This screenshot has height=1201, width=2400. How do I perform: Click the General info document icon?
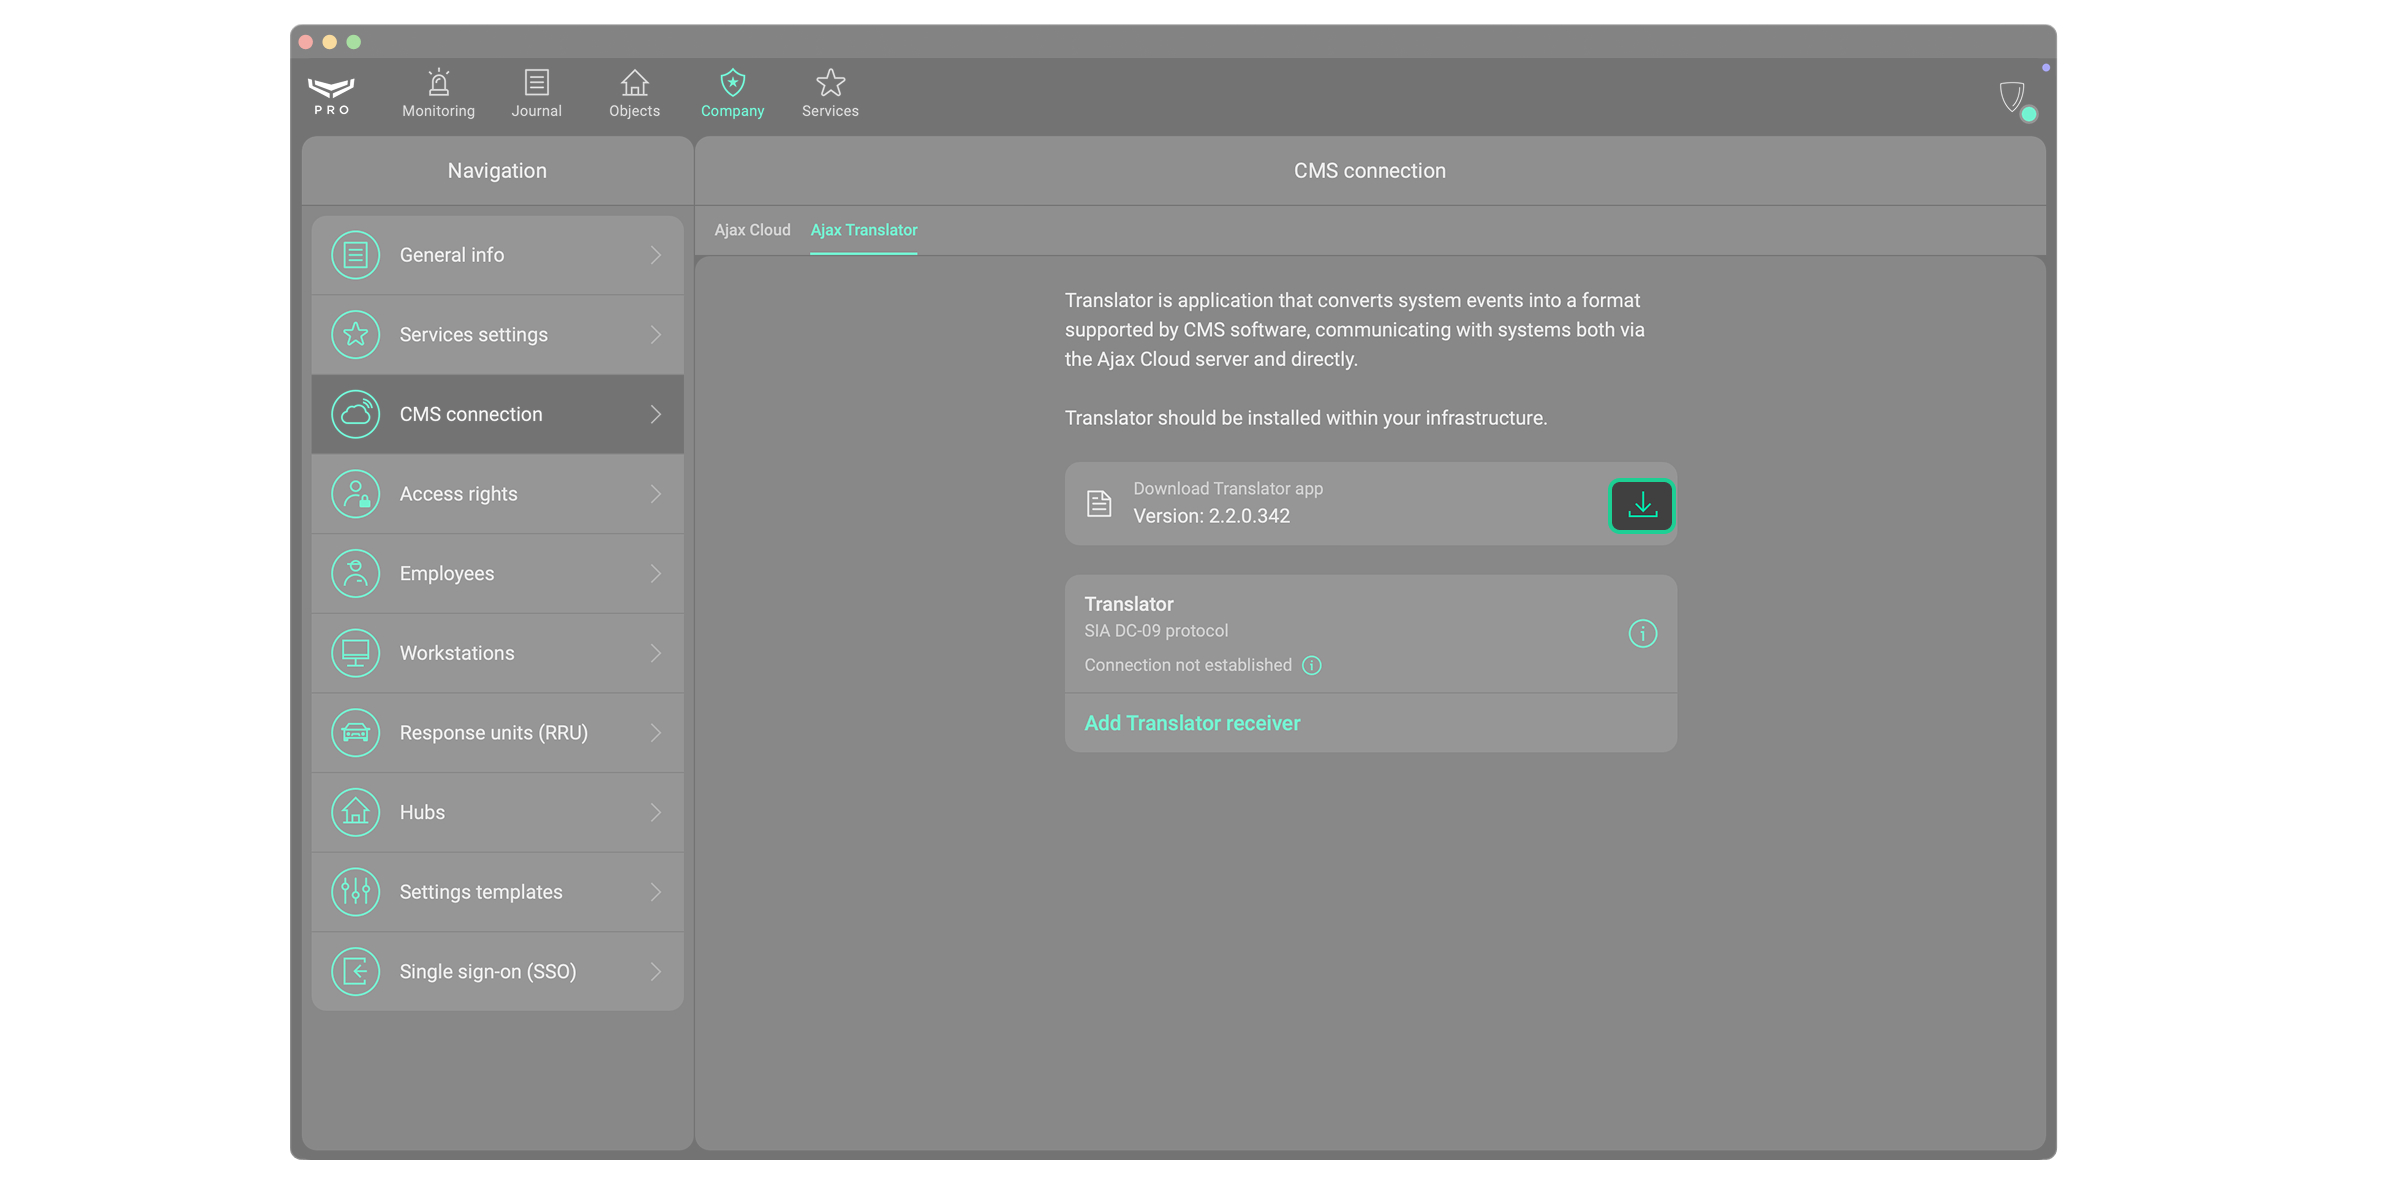355,255
